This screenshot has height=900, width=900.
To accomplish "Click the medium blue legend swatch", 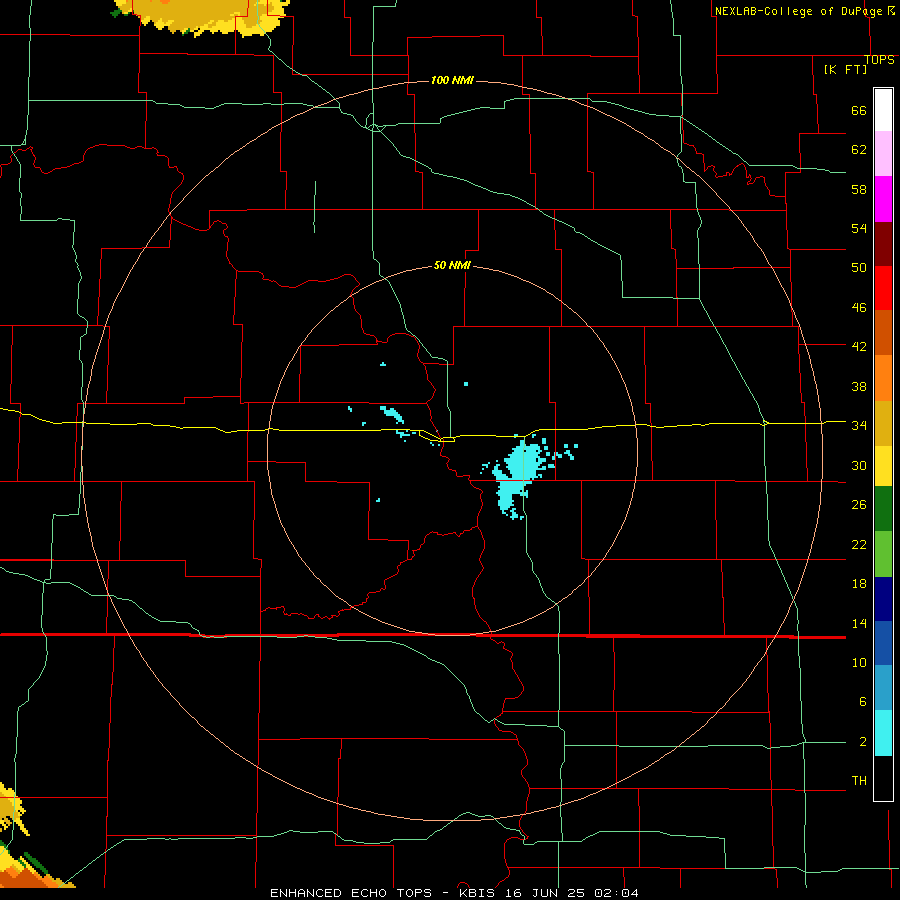I will [883, 643].
